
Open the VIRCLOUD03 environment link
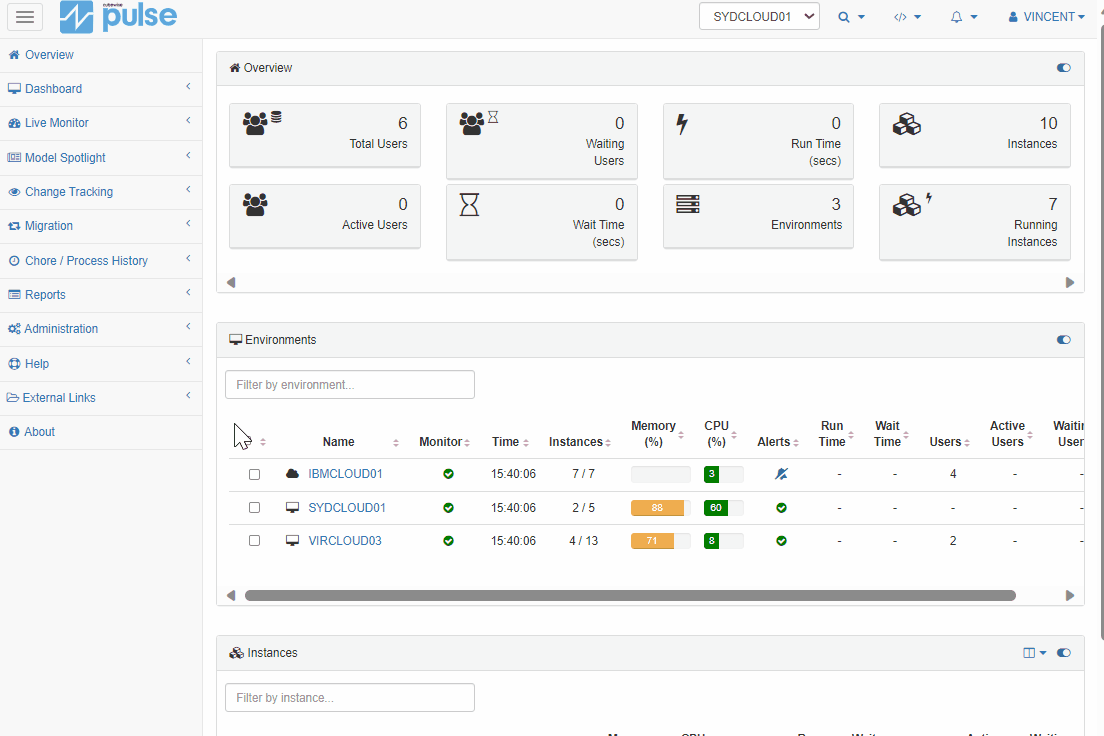point(345,541)
